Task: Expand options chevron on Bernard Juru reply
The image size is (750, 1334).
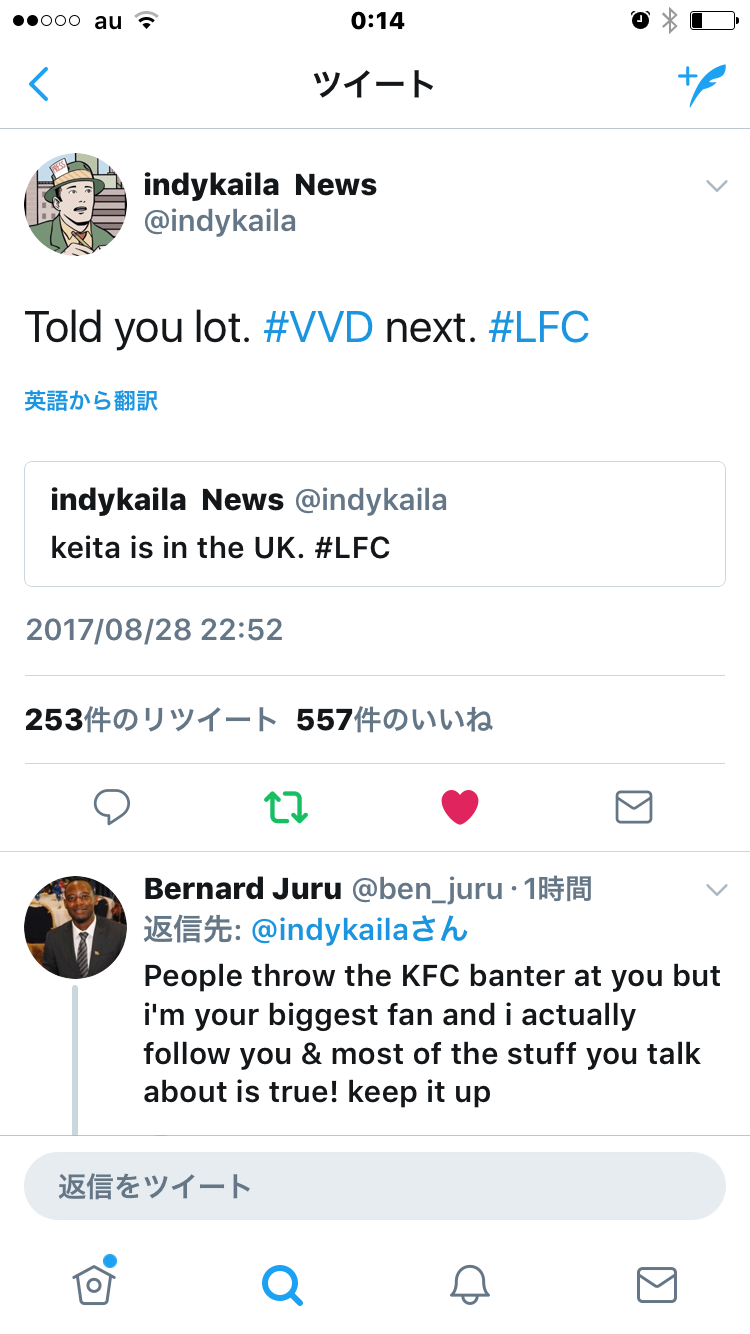Action: tap(716, 889)
